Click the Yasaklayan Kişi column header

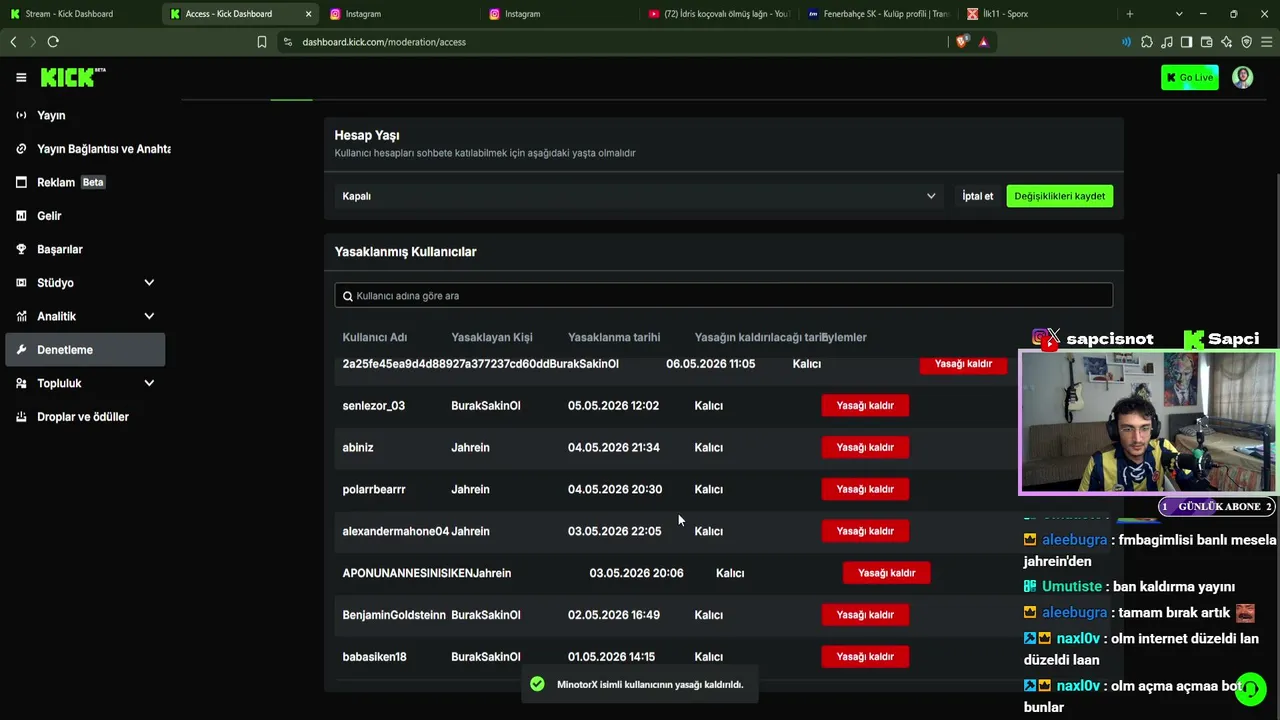pyautogui.click(x=492, y=337)
